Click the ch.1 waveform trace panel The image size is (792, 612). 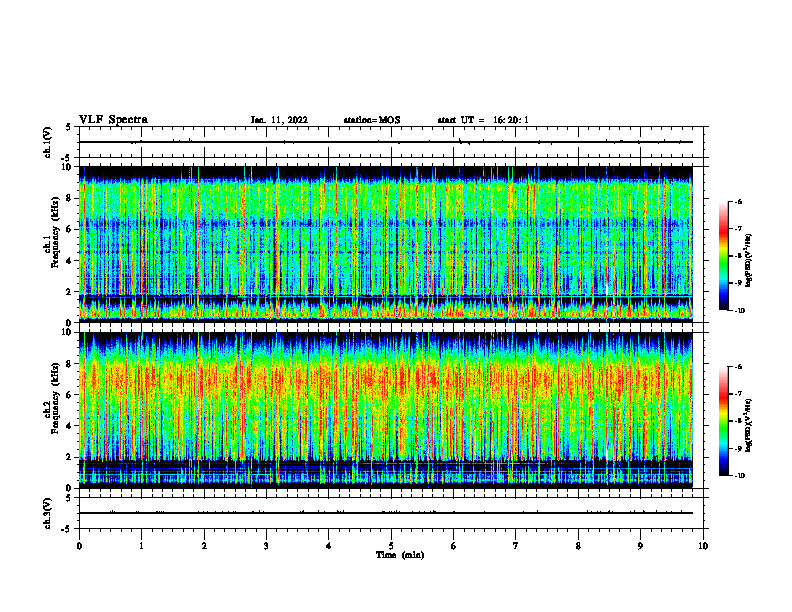pyautogui.click(x=391, y=142)
